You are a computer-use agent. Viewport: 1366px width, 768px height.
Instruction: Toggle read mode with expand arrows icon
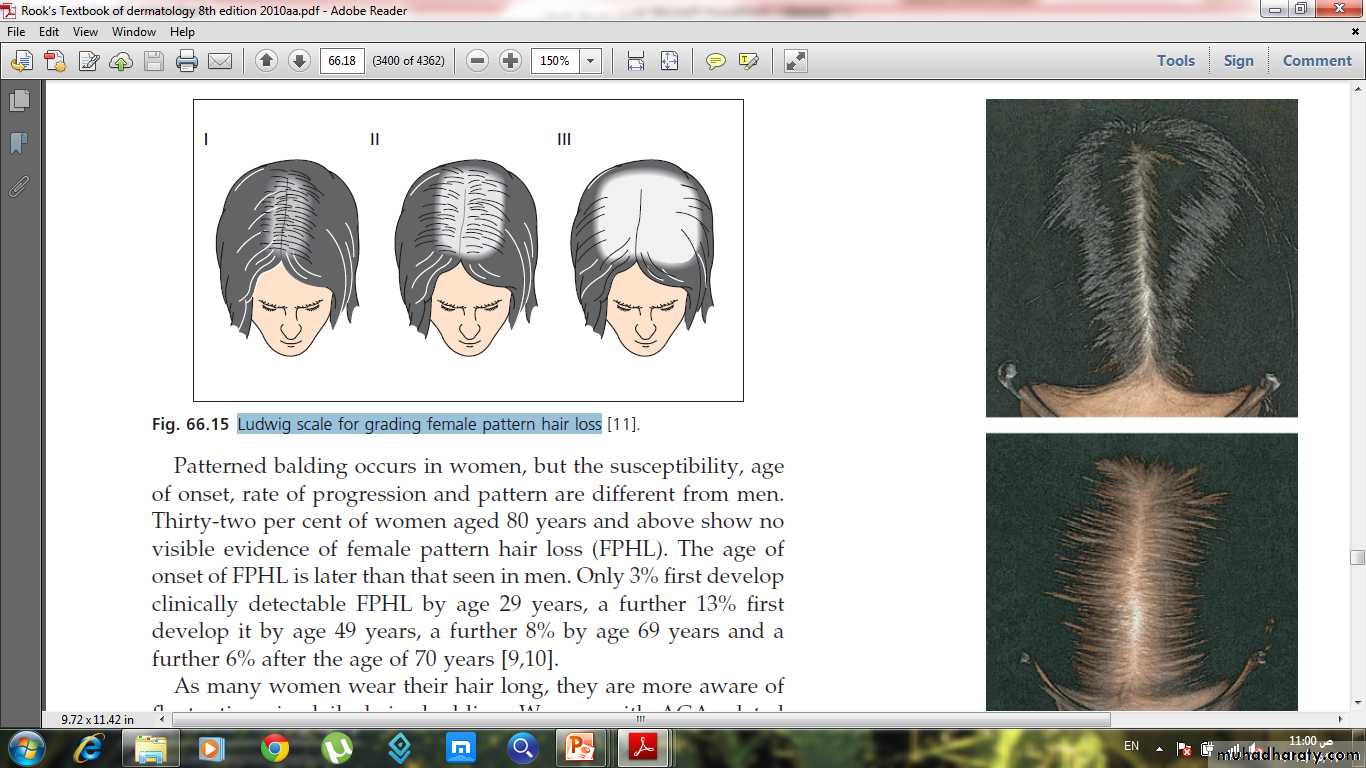click(795, 61)
